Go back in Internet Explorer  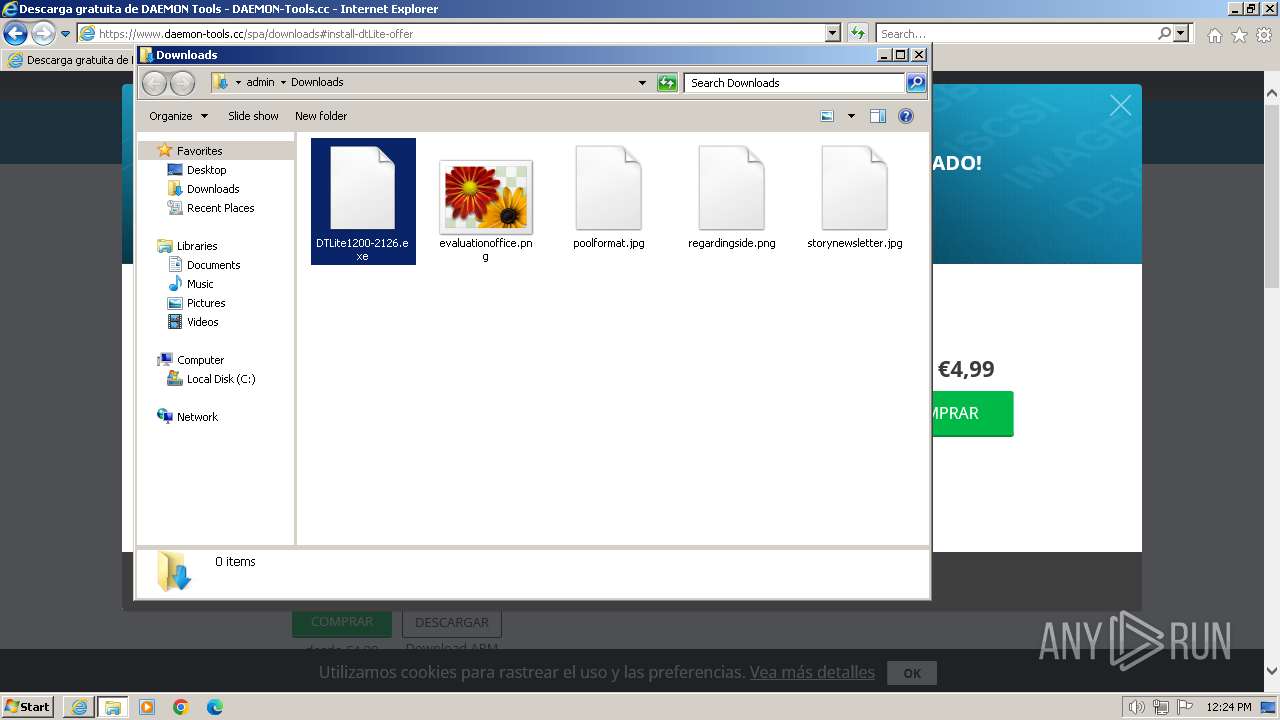click(x=15, y=33)
